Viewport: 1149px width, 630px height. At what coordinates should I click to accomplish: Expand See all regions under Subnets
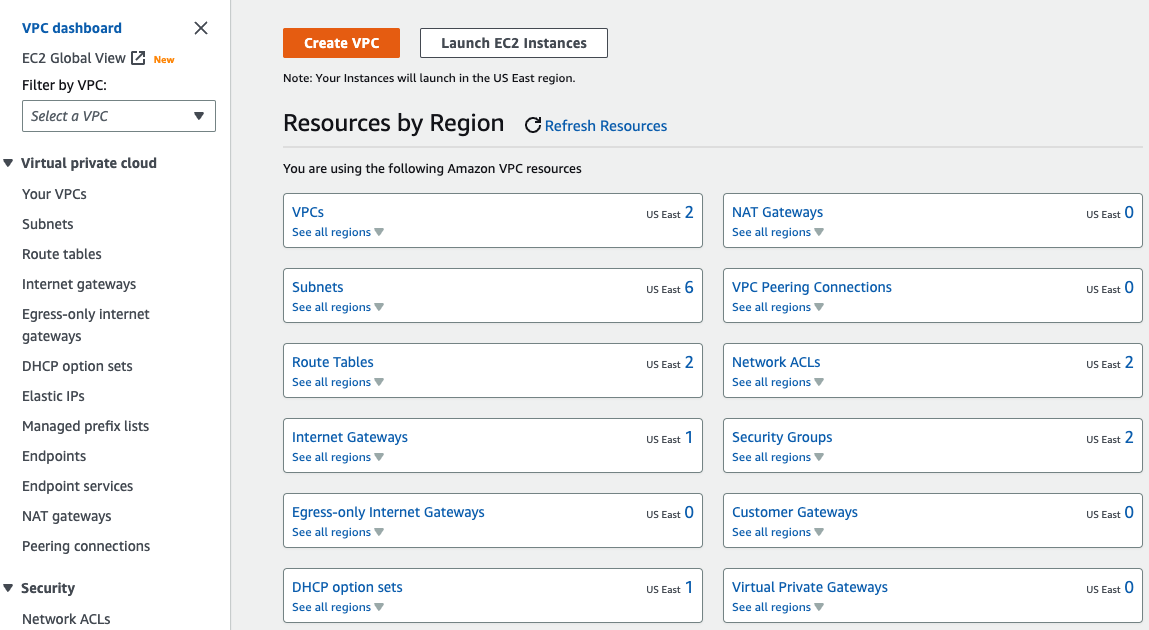(338, 307)
